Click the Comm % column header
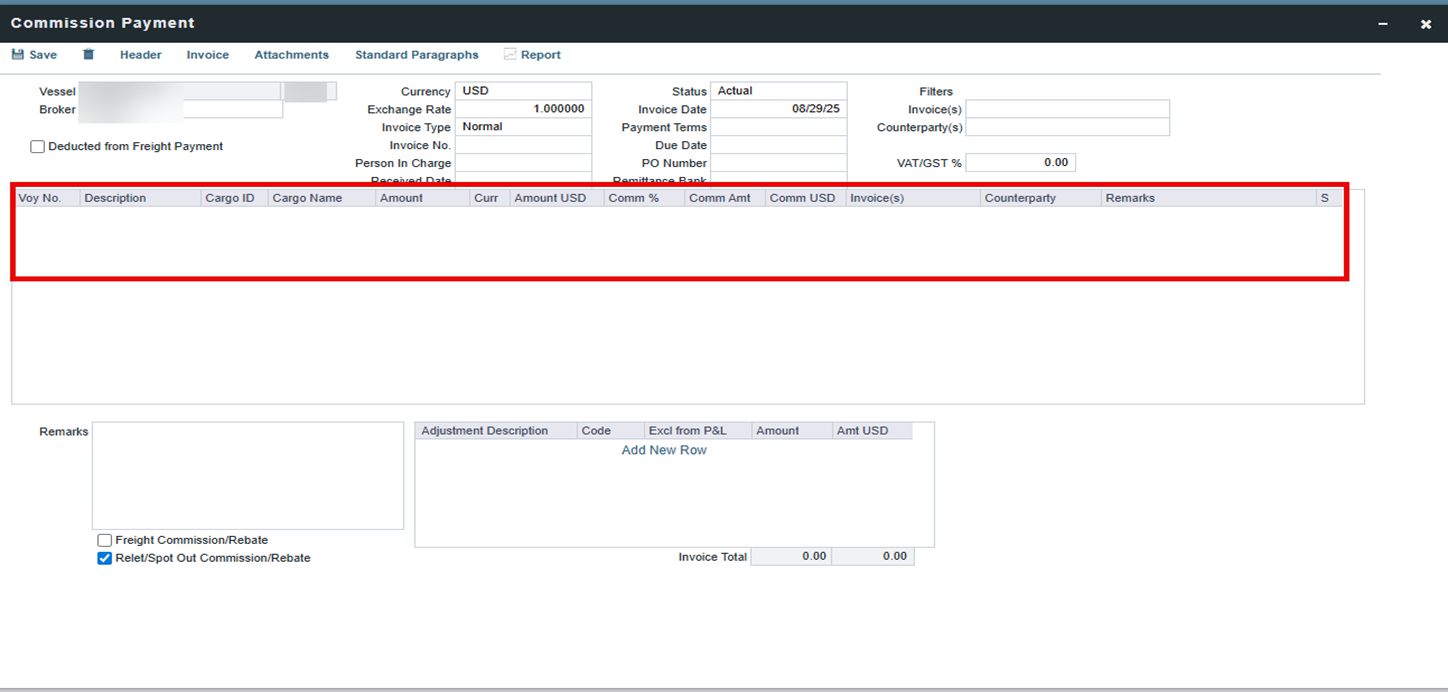 click(634, 198)
